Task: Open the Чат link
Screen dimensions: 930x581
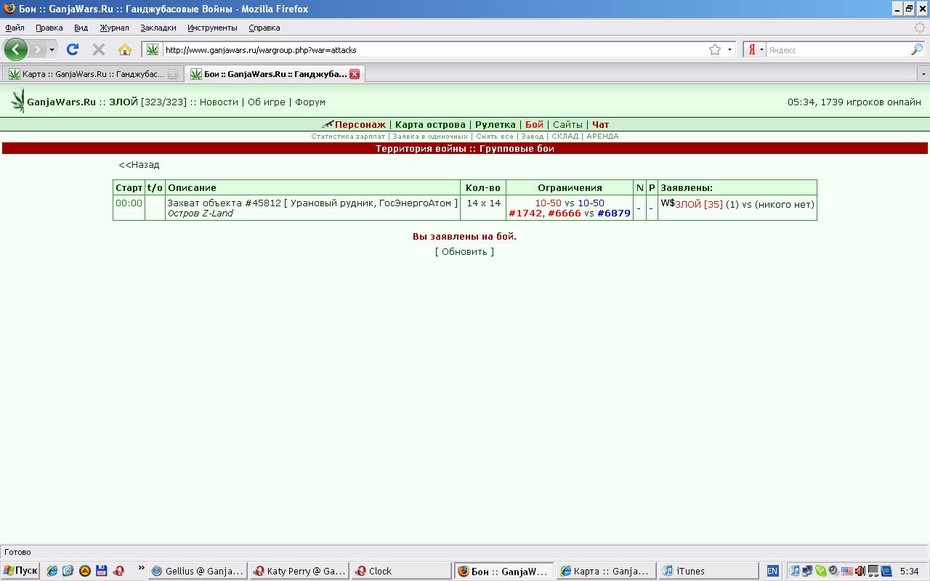Action: point(600,124)
